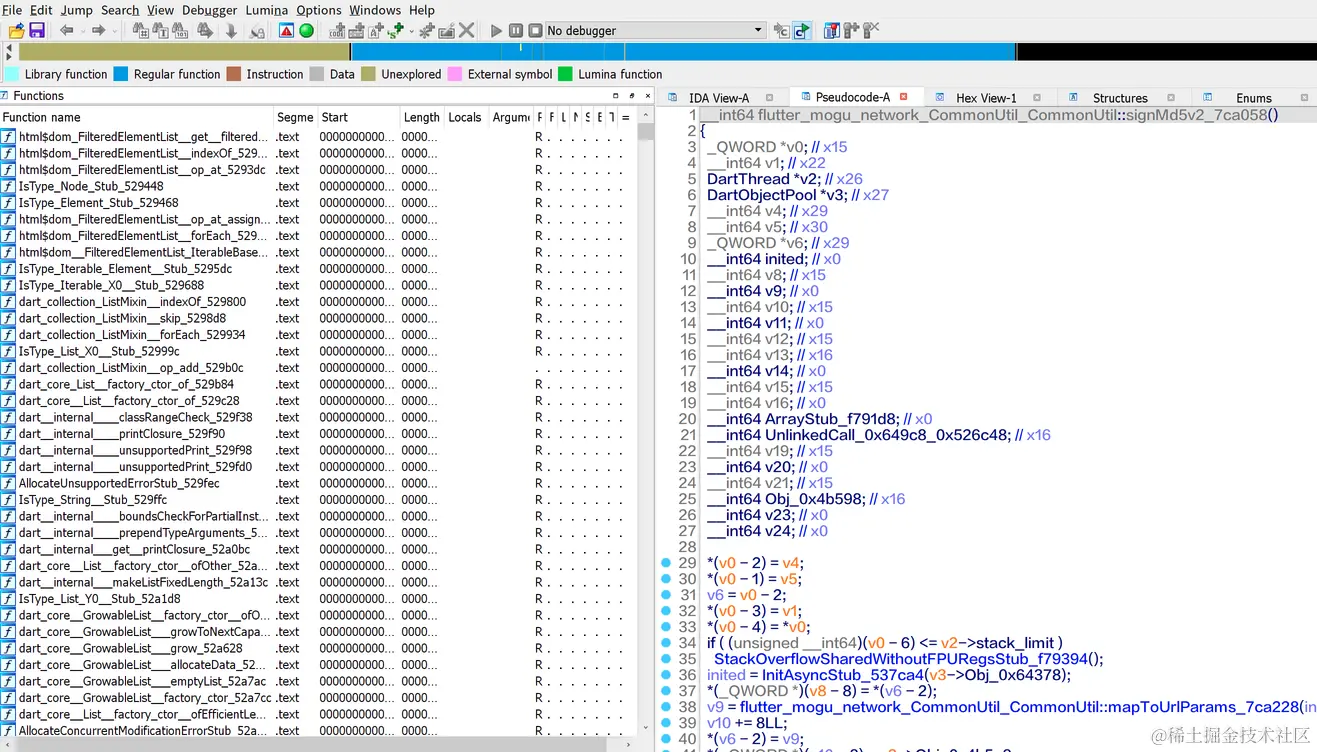Click the function icon beside dart_core_List__factory_ctor_of_529b84

[8, 384]
